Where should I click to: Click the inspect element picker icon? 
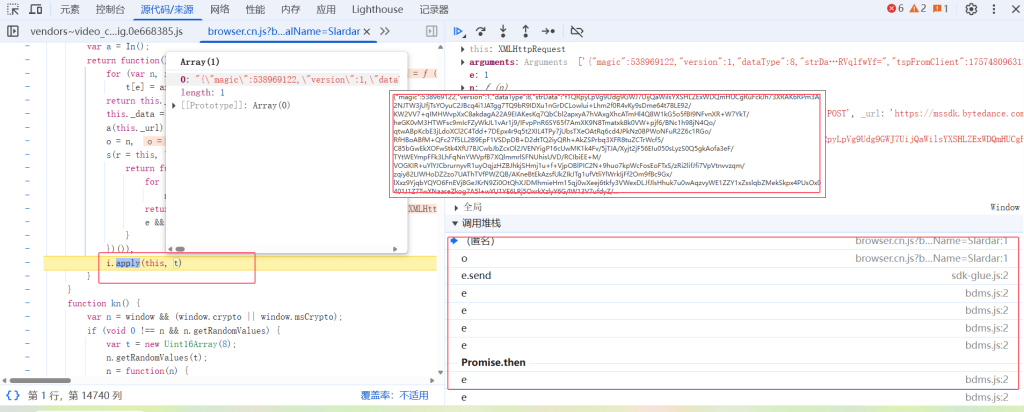(x=14, y=10)
